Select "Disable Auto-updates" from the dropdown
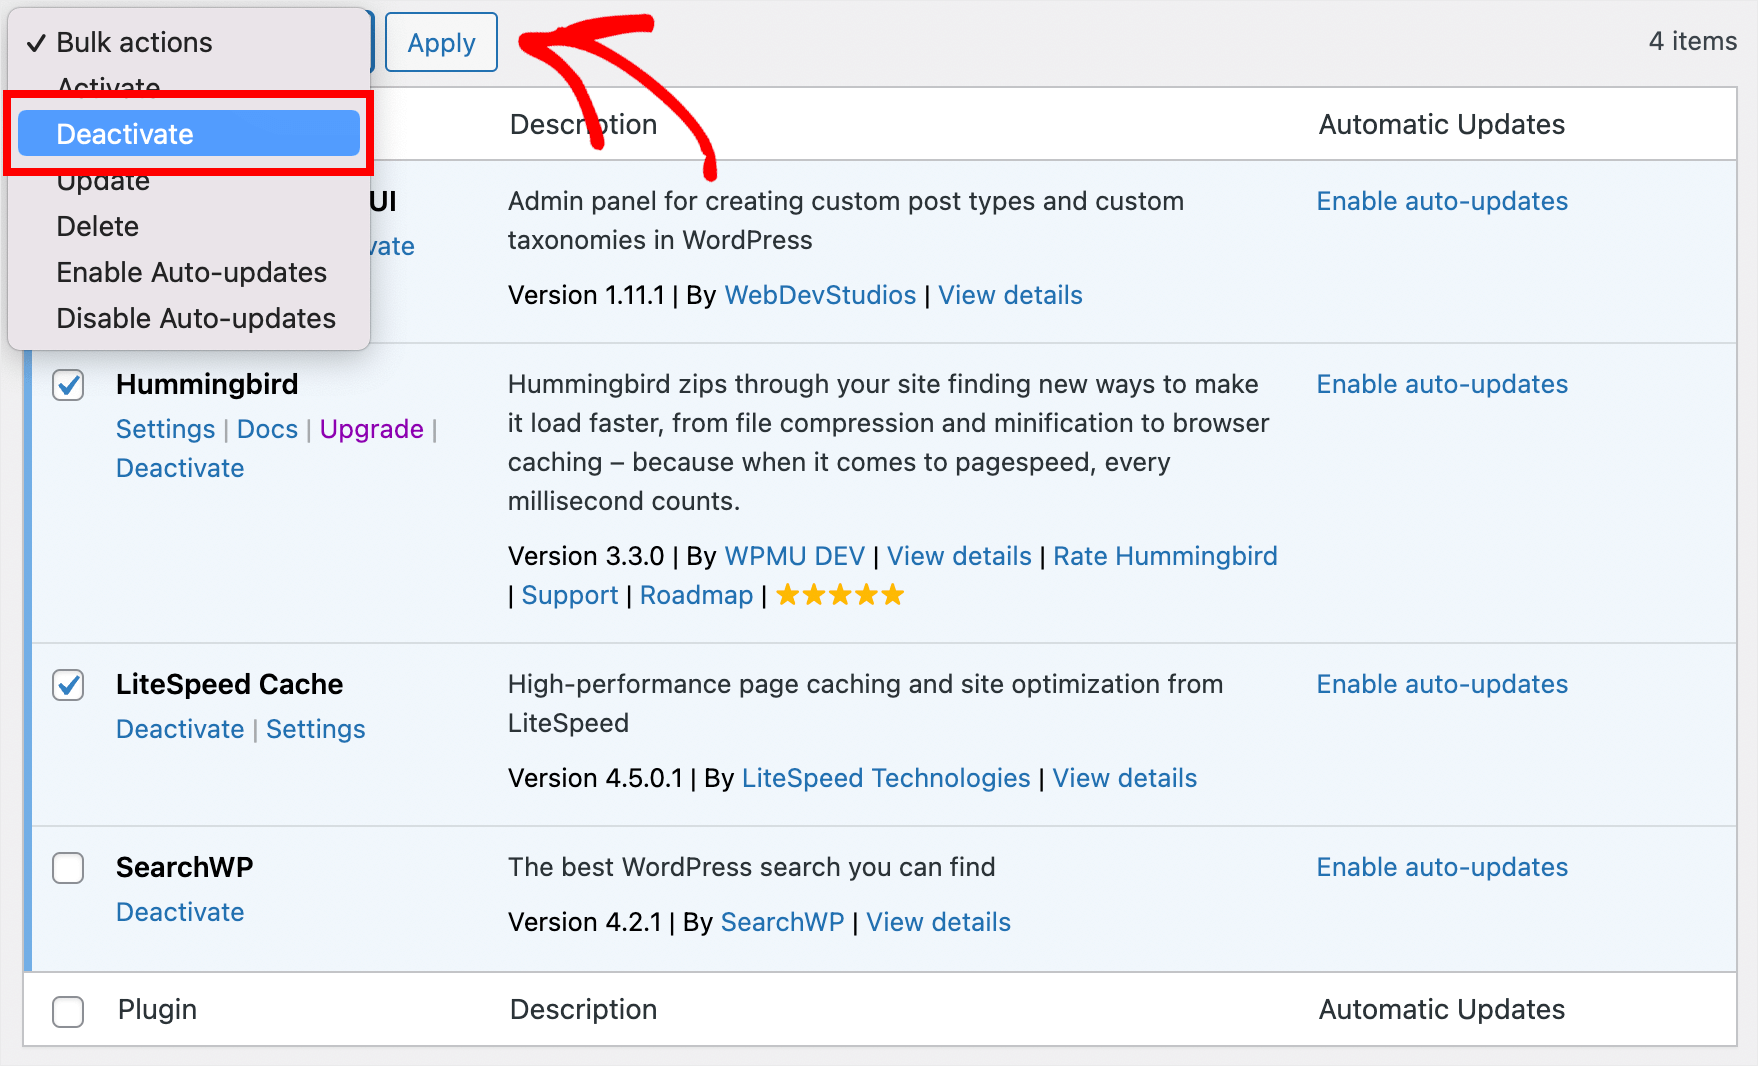1758x1066 pixels. [x=196, y=318]
